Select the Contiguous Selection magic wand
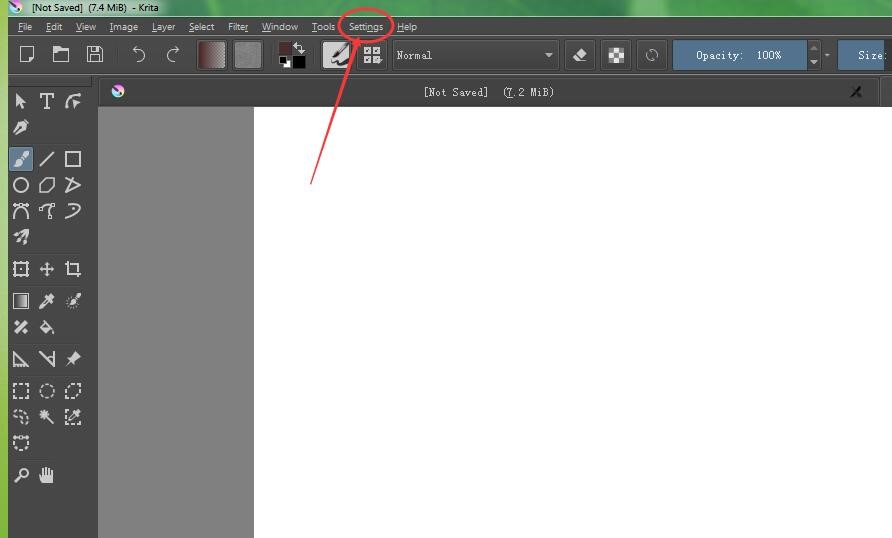Viewport: 892px width, 538px height. (47, 417)
